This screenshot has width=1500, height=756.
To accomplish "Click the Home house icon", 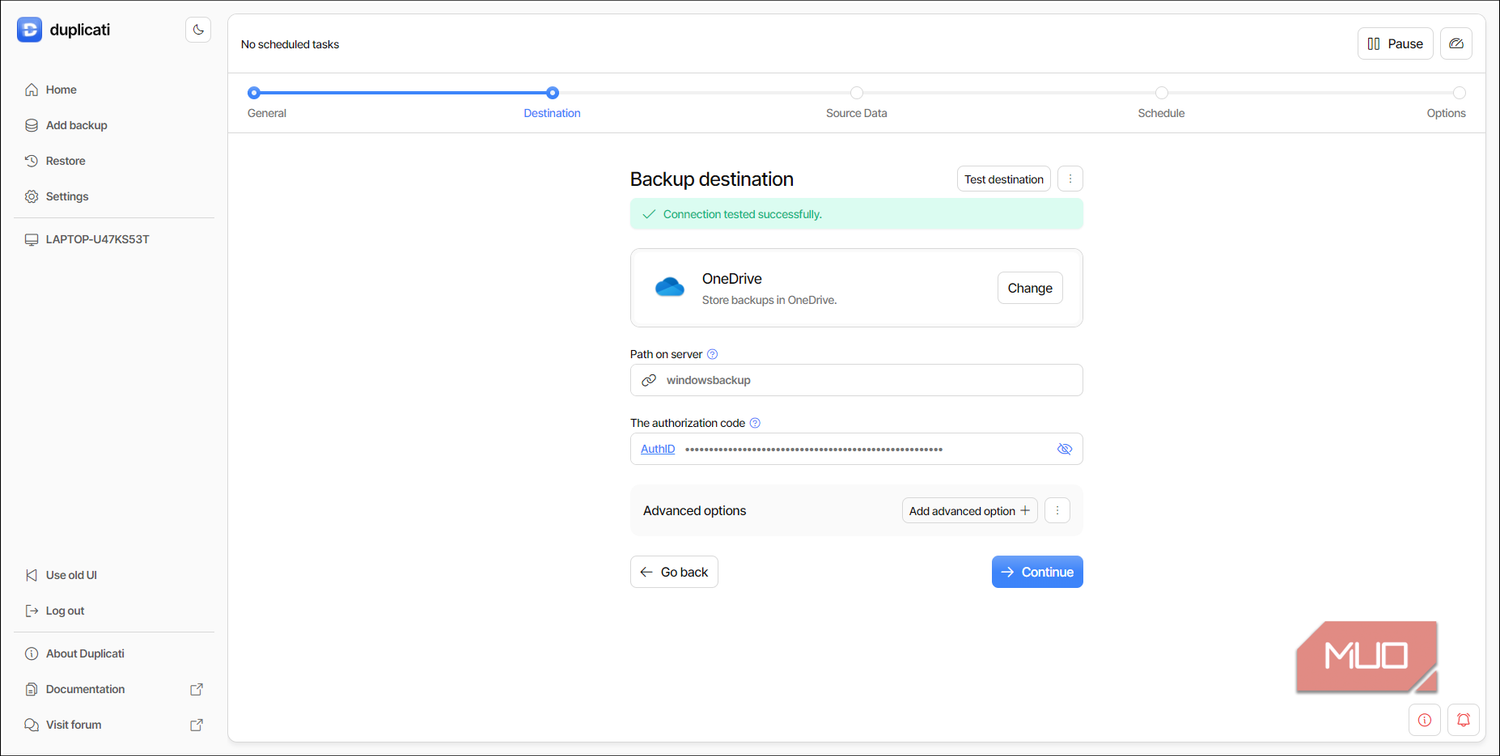I will coord(32,90).
